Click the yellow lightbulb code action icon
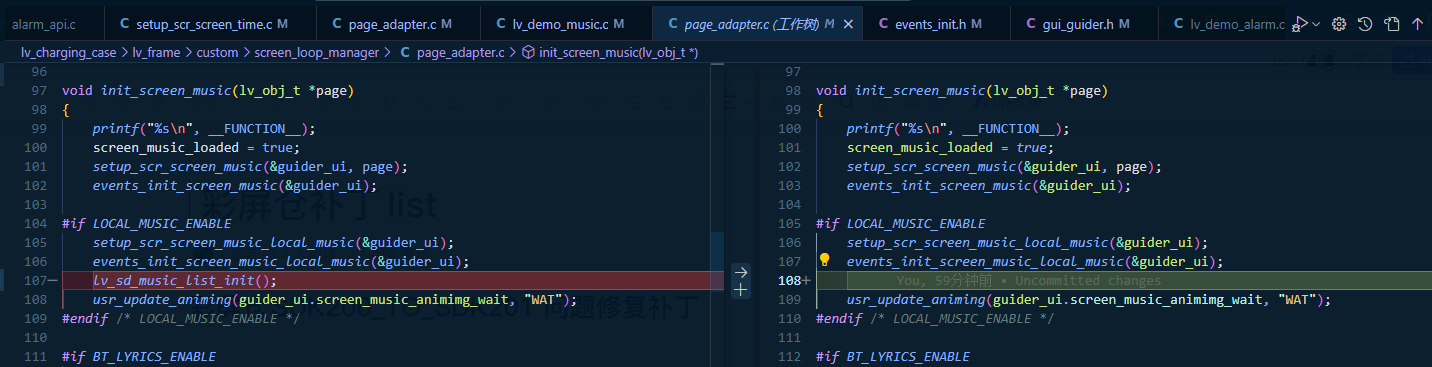The image size is (1432, 367). pyautogui.click(x=825, y=261)
